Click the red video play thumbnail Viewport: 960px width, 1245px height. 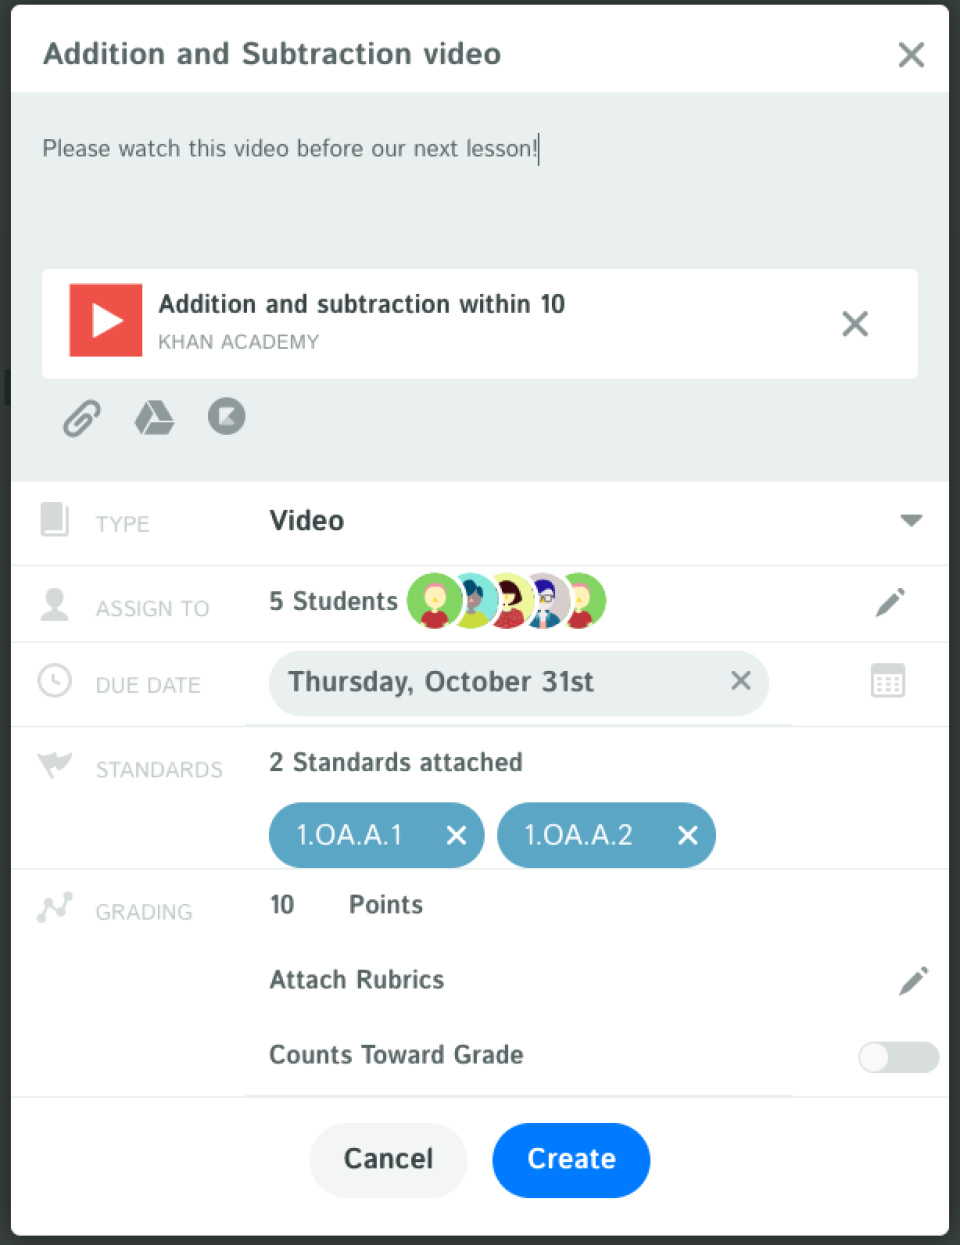(106, 321)
